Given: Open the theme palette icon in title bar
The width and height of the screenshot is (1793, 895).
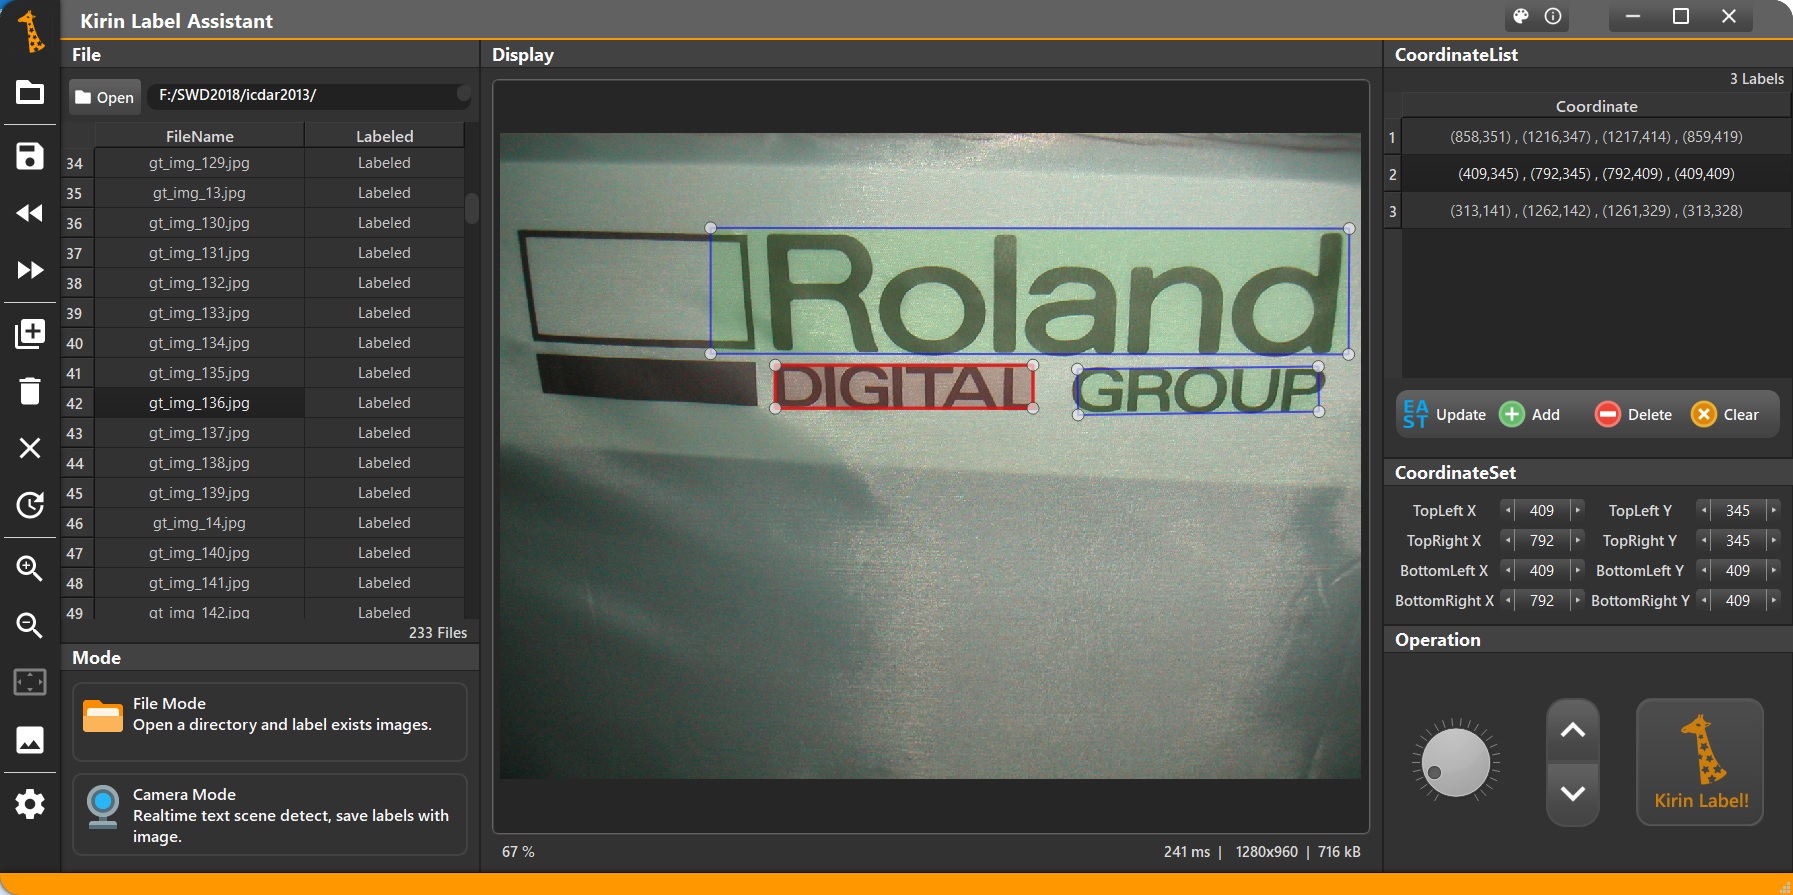Looking at the screenshot, I should tap(1521, 16).
